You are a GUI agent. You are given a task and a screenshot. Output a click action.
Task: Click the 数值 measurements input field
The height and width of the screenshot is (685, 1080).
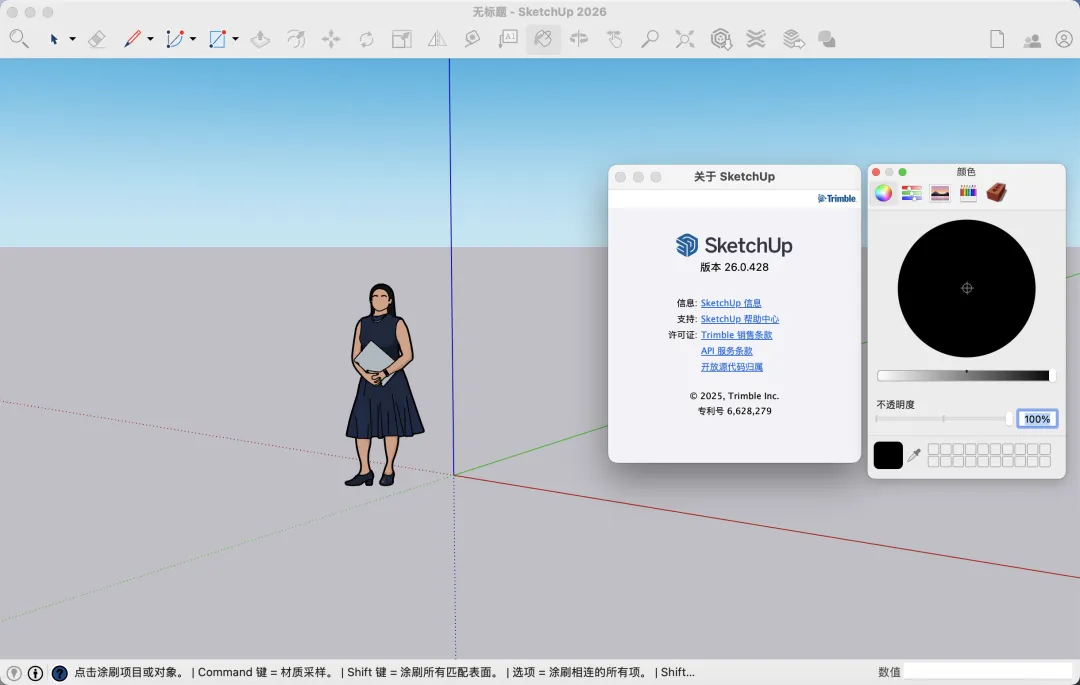tap(988, 672)
